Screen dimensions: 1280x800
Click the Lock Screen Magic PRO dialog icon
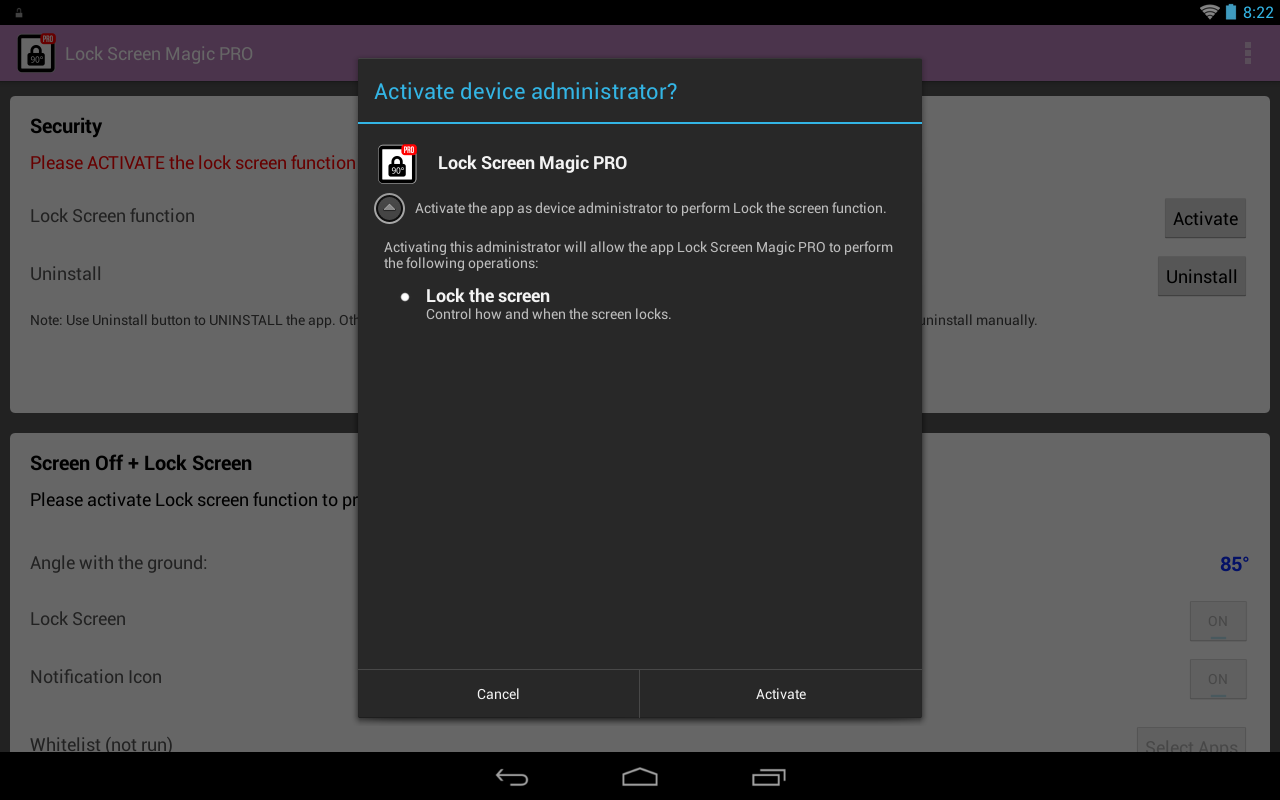397,164
